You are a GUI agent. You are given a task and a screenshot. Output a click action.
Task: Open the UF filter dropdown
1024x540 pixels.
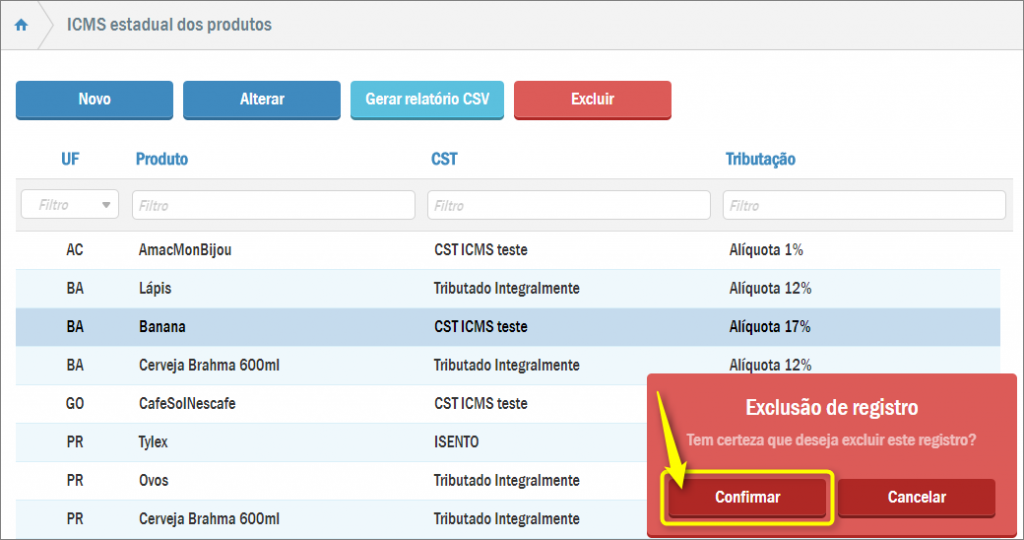click(x=69, y=205)
